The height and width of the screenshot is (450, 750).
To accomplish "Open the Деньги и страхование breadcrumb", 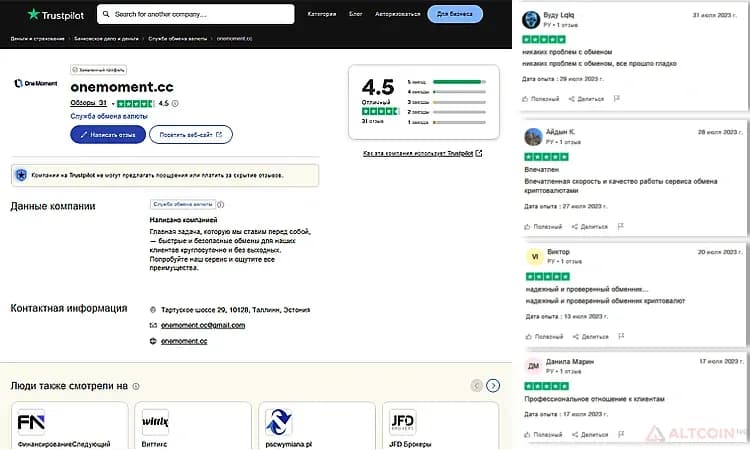I will (37, 38).
